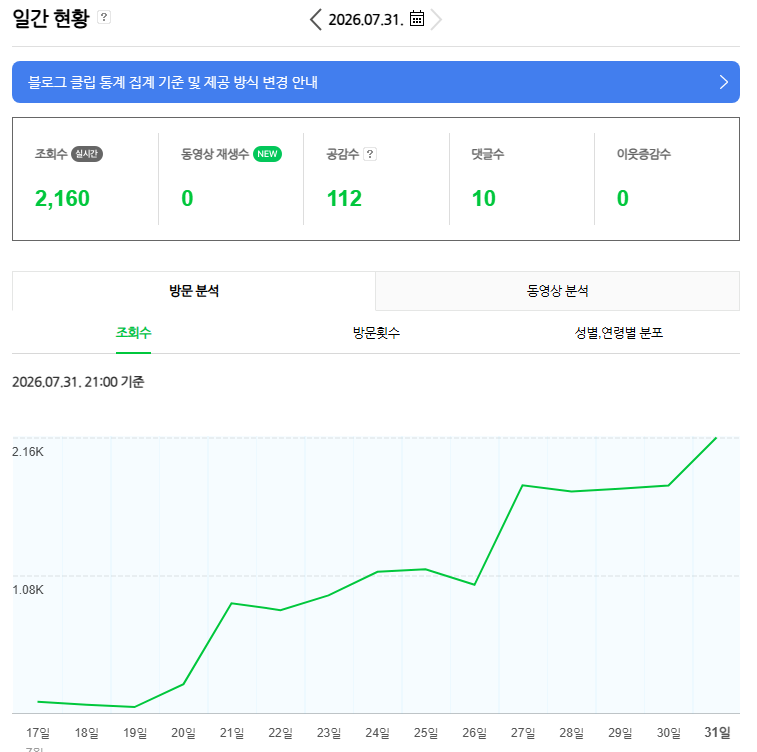Image resolution: width=757 pixels, height=752 pixels.
Task: Switch to the 동영상 분석 tab
Action: (x=557, y=291)
